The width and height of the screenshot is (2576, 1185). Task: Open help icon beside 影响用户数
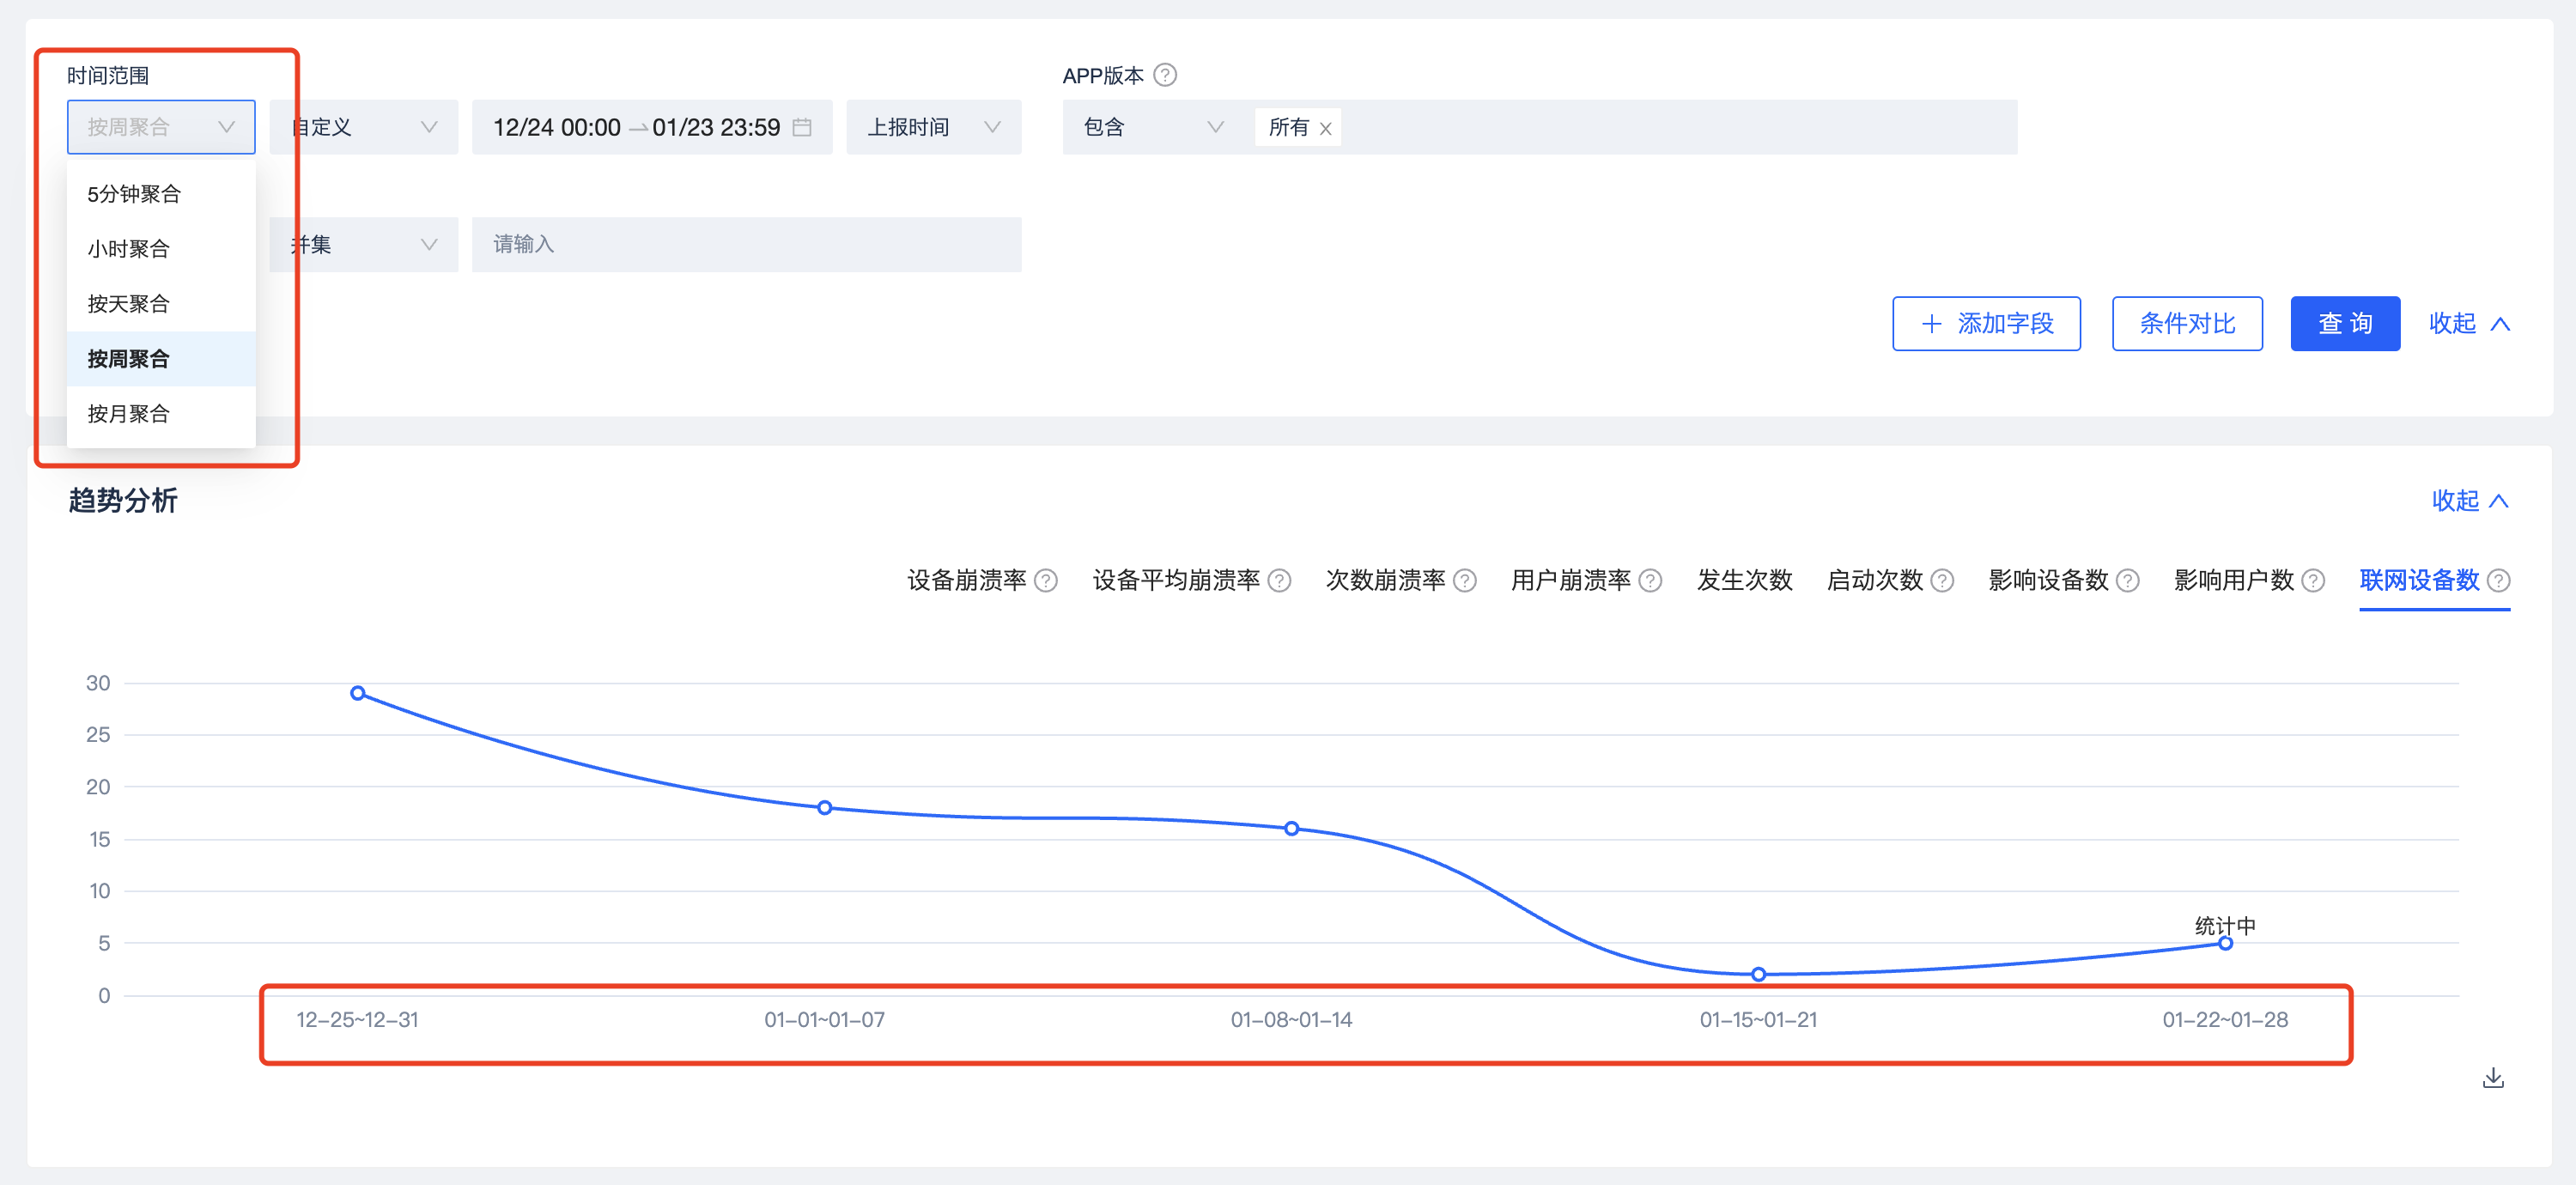coord(2313,580)
